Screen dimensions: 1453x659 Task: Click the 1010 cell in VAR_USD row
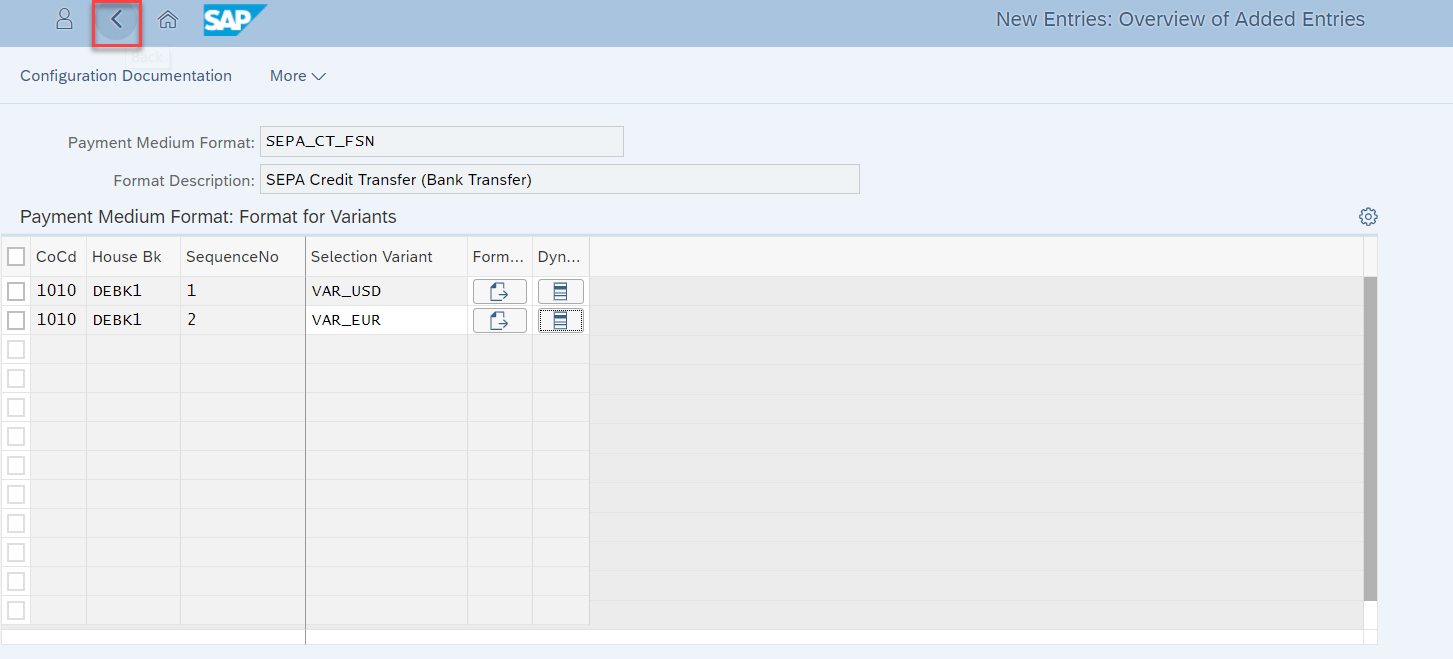pyautogui.click(x=58, y=291)
